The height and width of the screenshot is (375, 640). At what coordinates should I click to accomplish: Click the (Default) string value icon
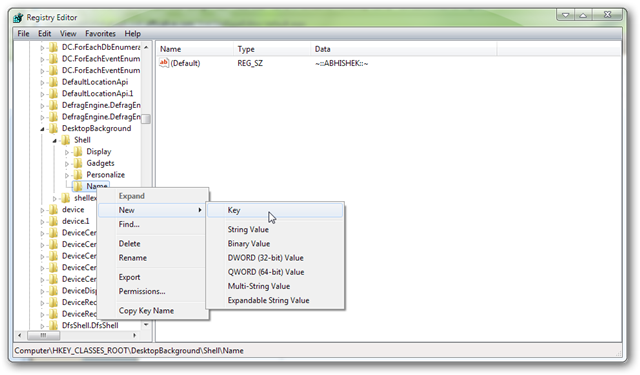(164, 63)
